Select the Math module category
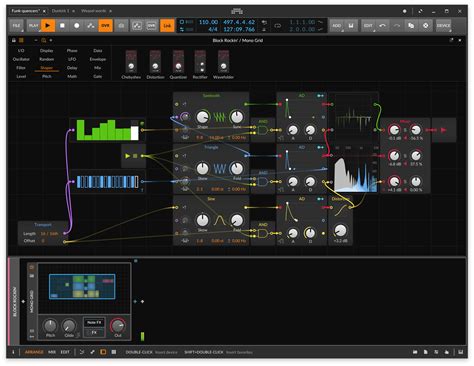474x366 pixels. tap(72, 76)
